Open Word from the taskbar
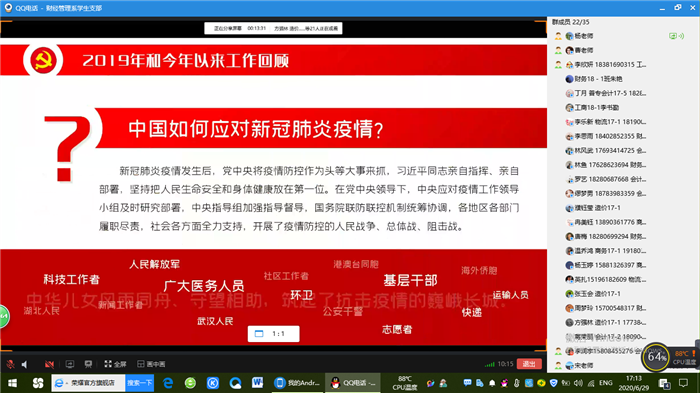This screenshot has height=393, width=700. pyautogui.click(x=257, y=383)
